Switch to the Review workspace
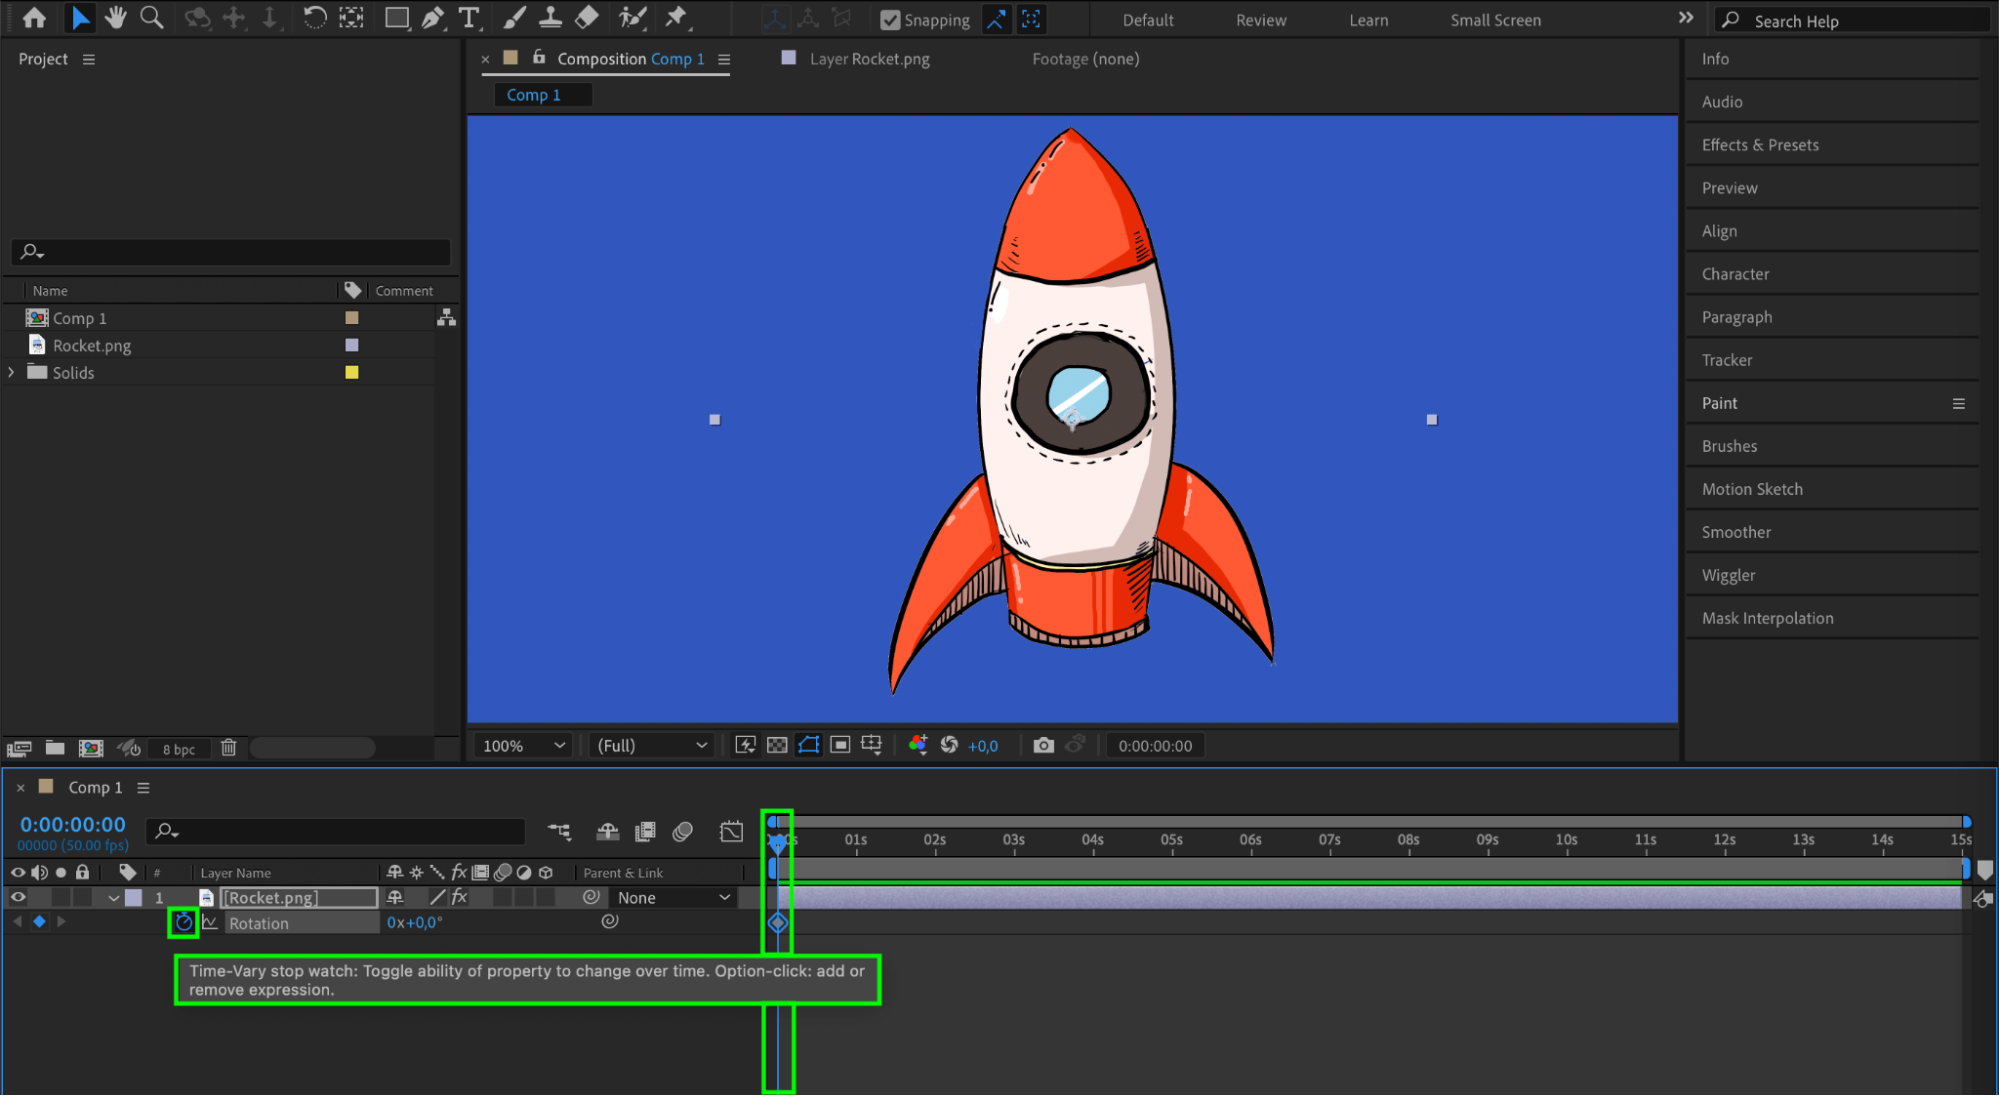This screenshot has height=1096, width=1999. coord(1260,20)
